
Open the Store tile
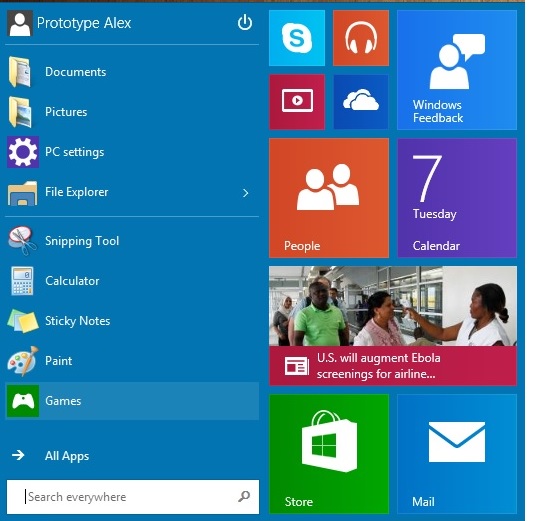(x=329, y=454)
